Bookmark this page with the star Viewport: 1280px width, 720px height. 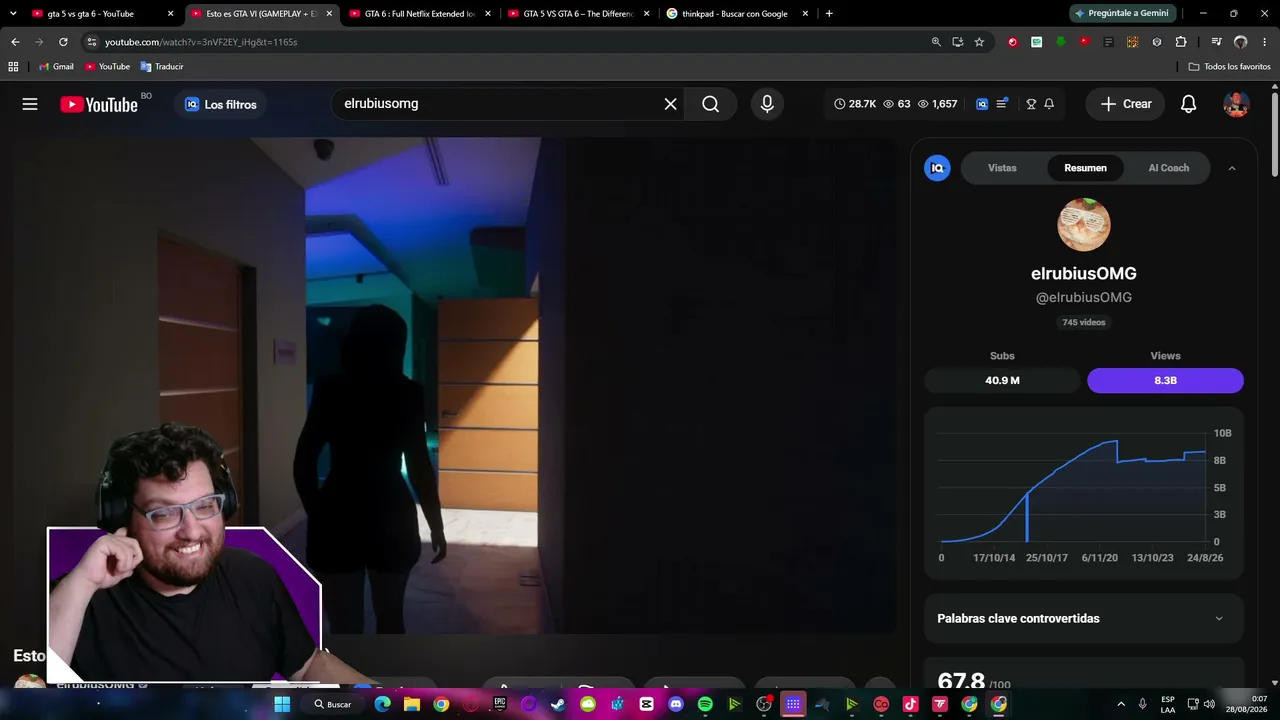[979, 42]
